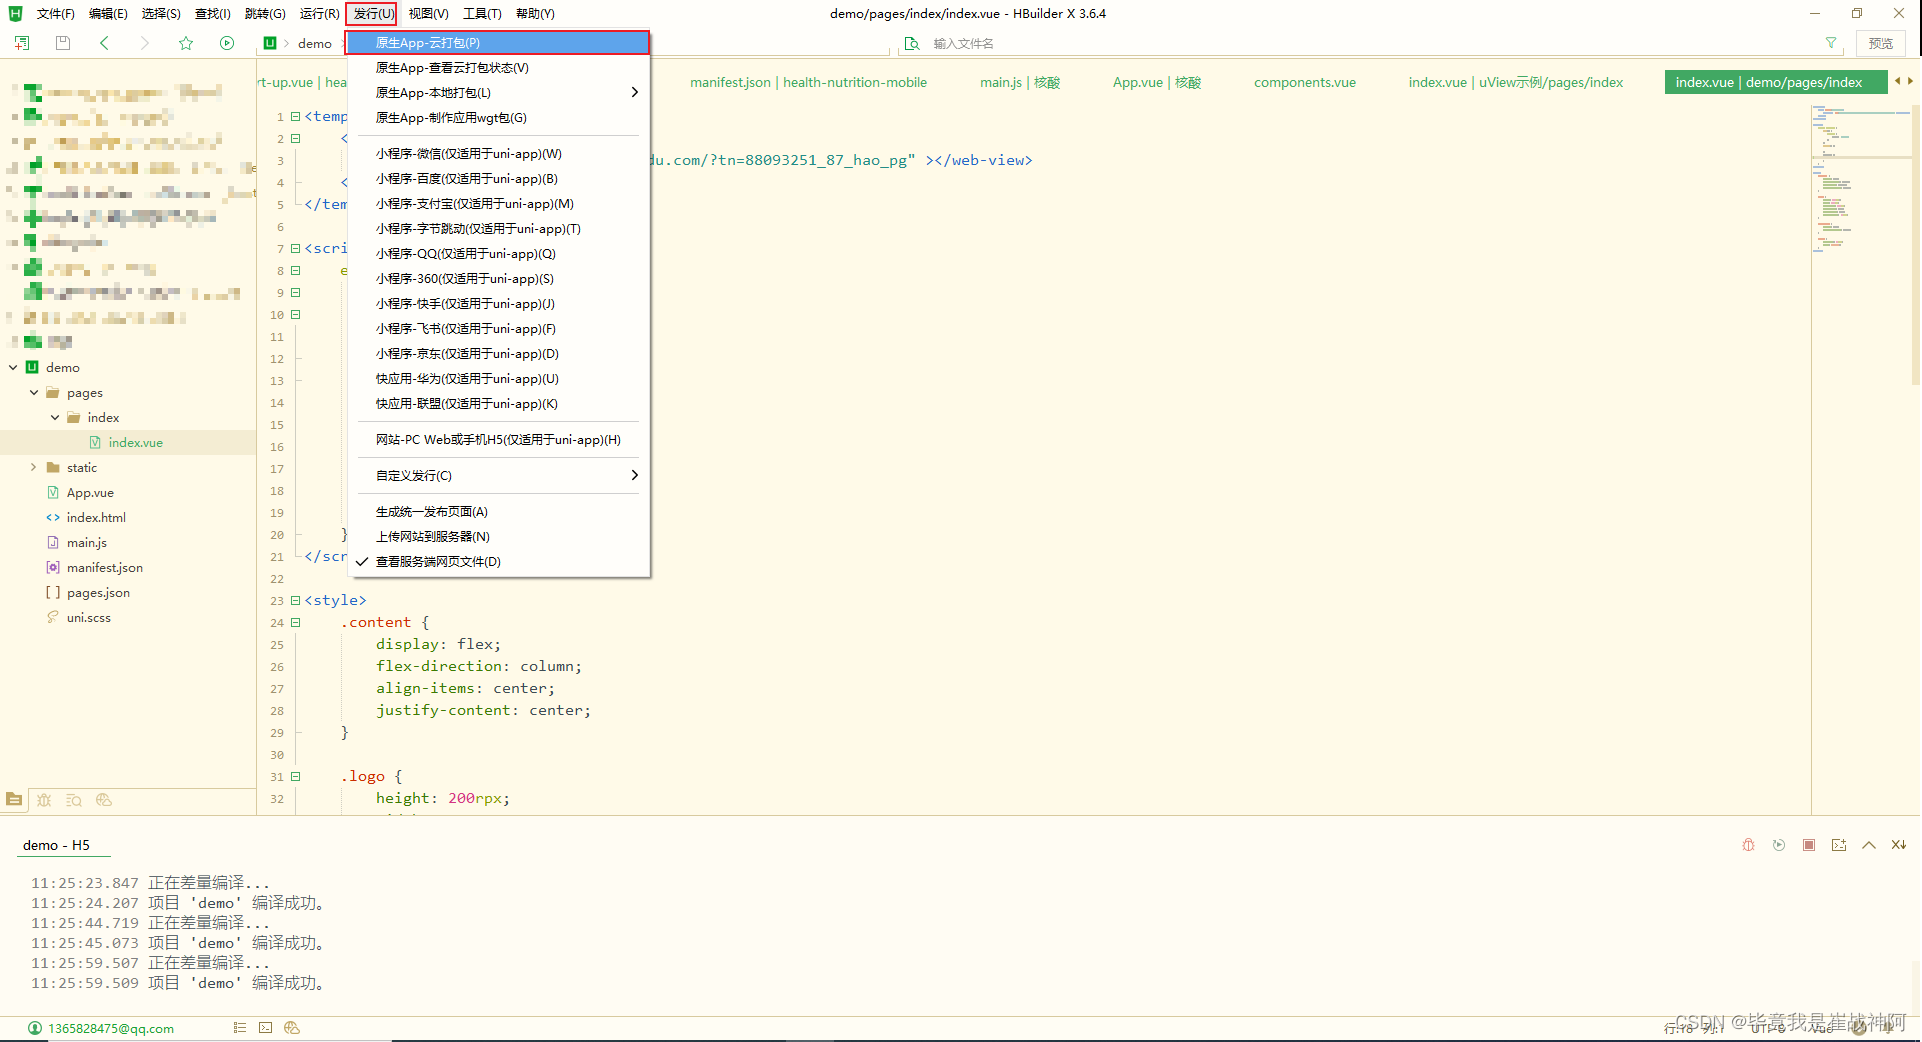This screenshot has width=1922, height=1042.
Task: Collapse the demo project tree node
Action: point(13,368)
